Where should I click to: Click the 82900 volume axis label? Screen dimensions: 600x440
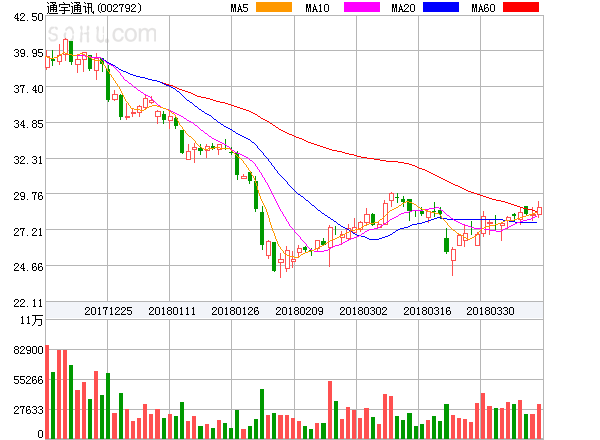pyautogui.click(x=28, y=350)
